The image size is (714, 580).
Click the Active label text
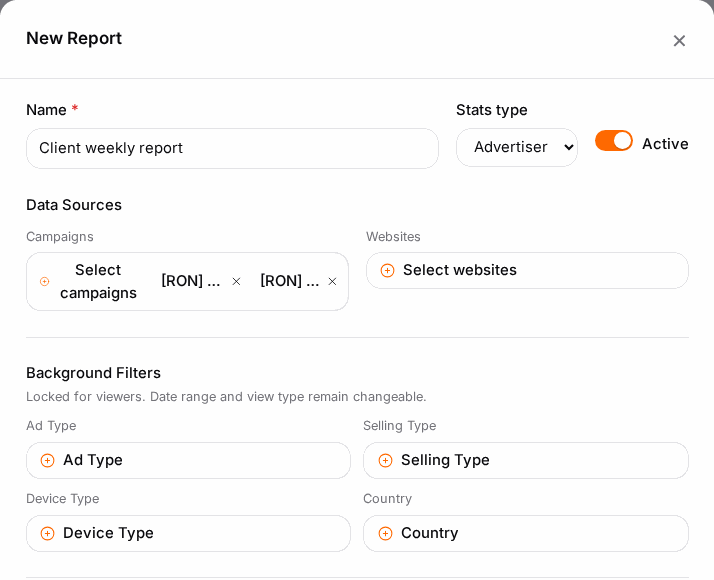click(665, 144)
